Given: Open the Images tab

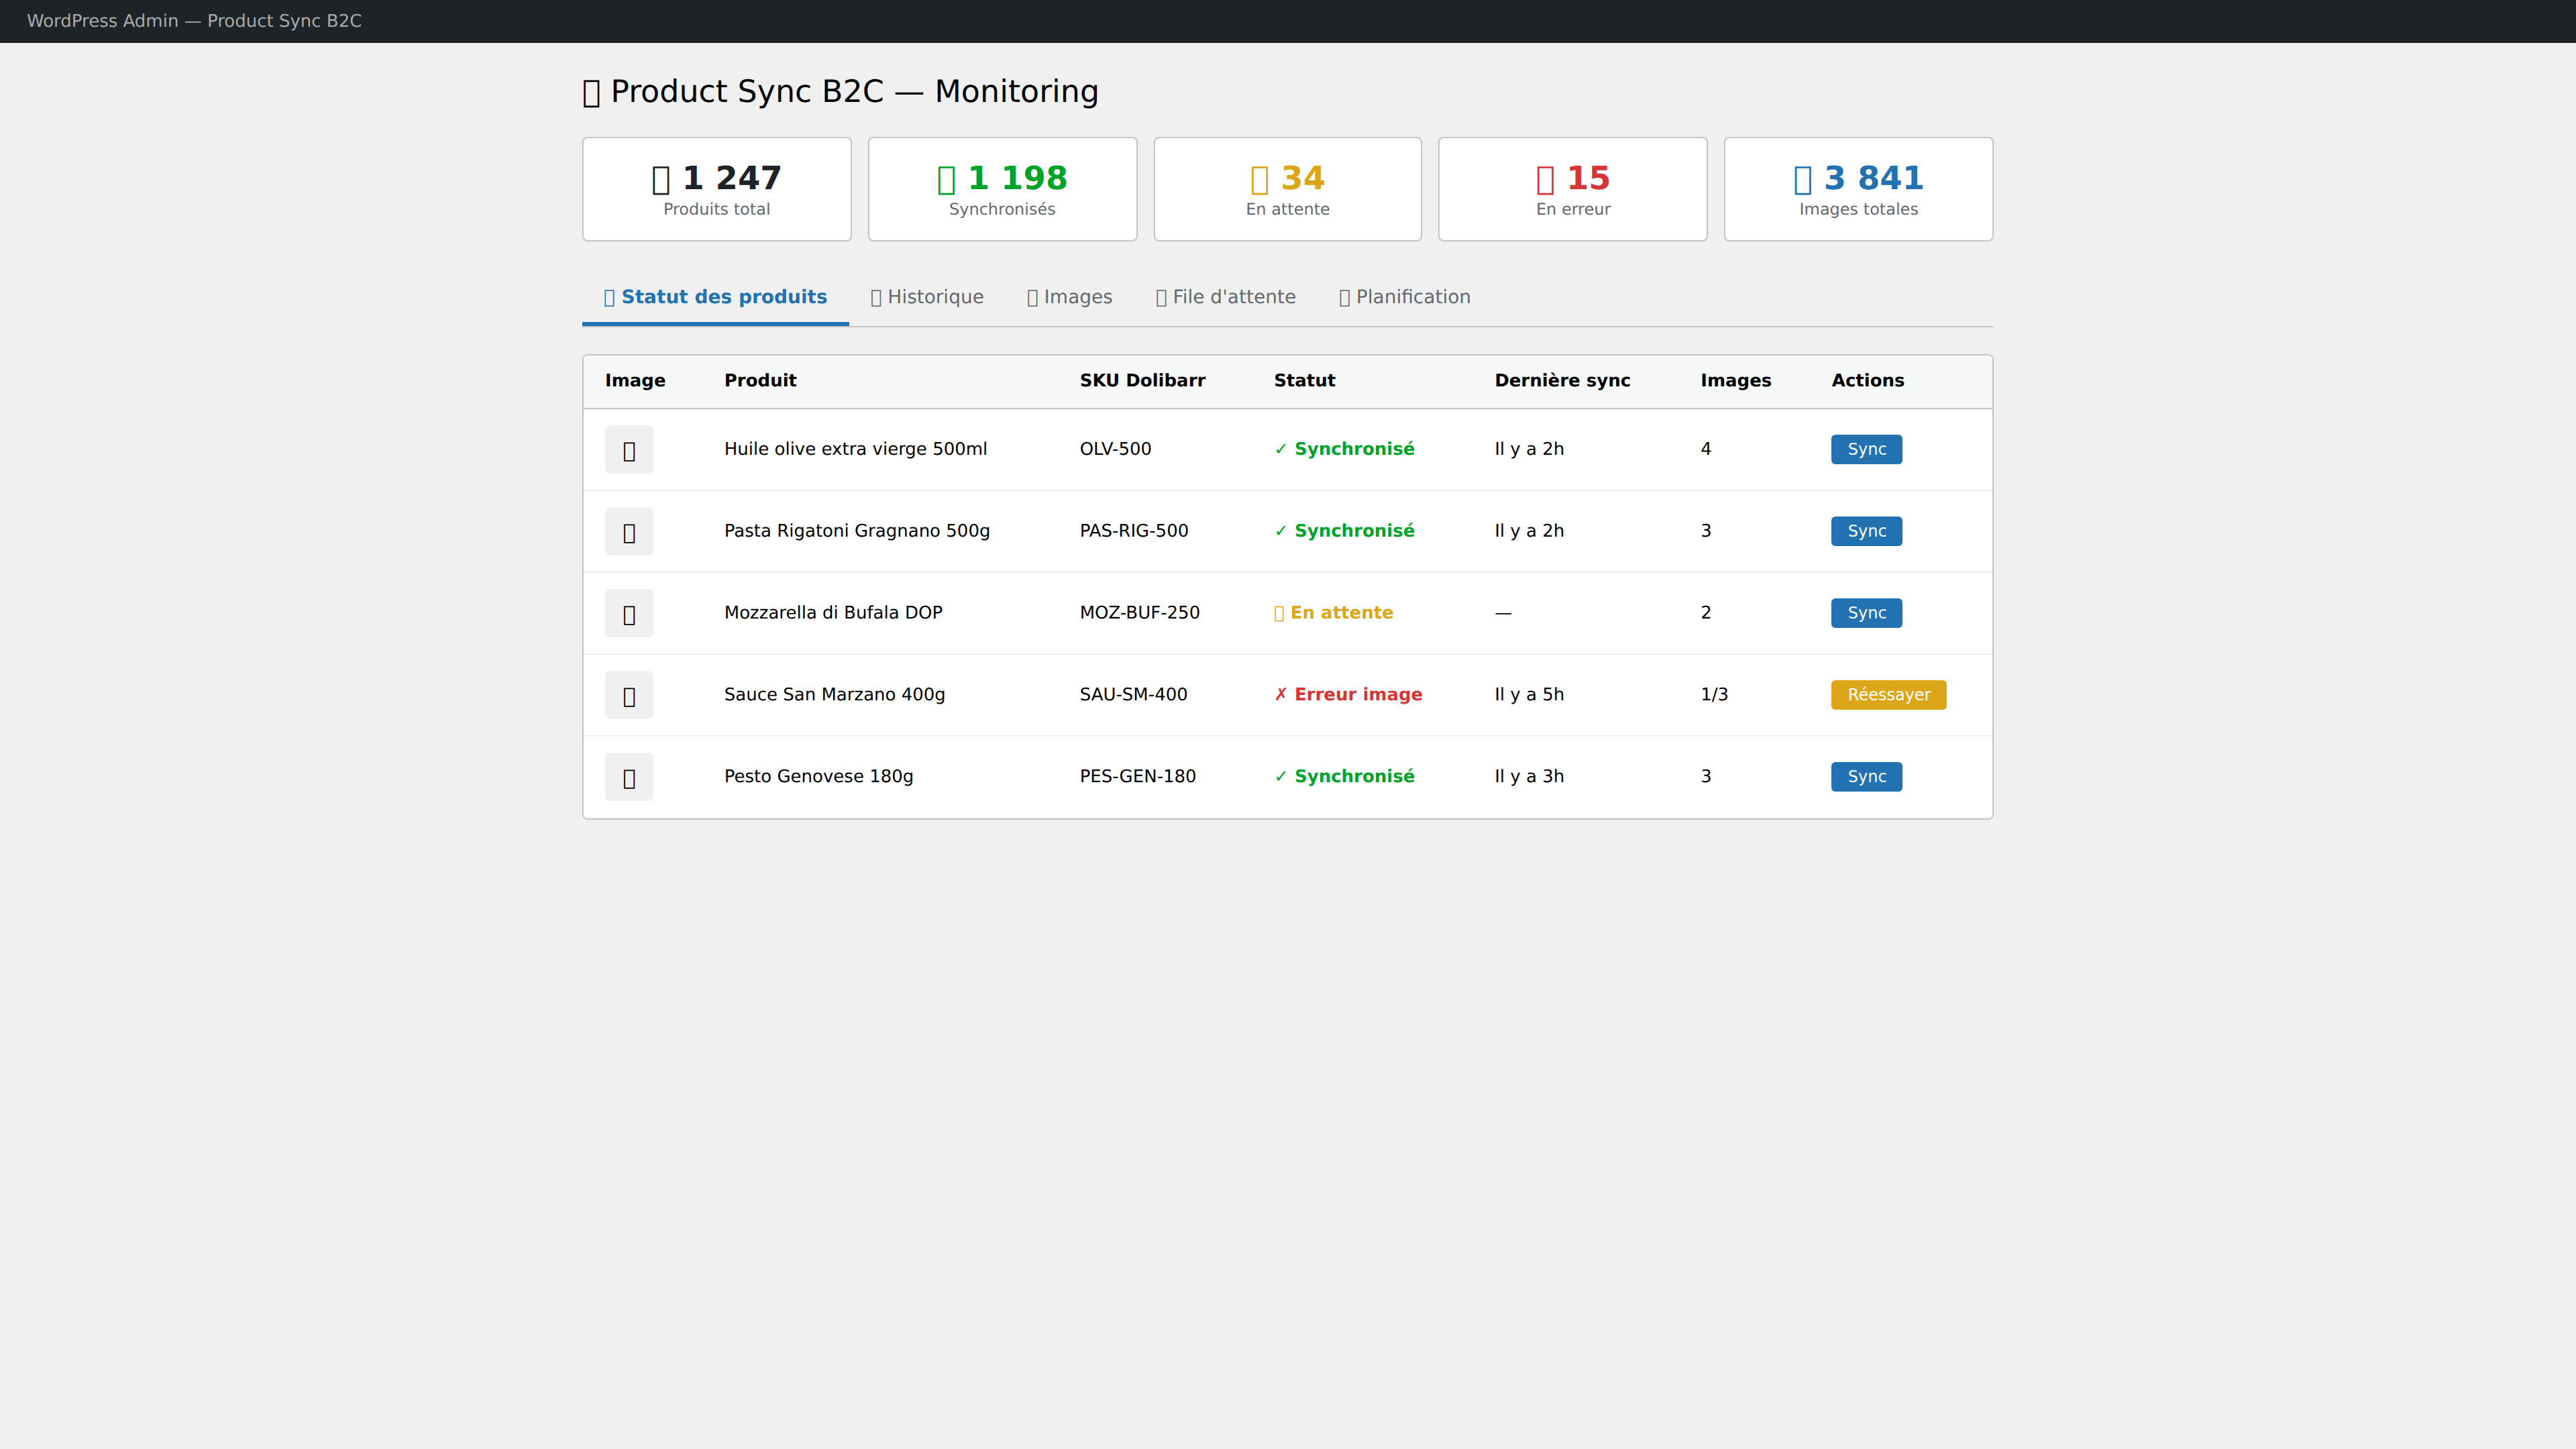Looking at the screenshot, I should [x=1070, y=296].
